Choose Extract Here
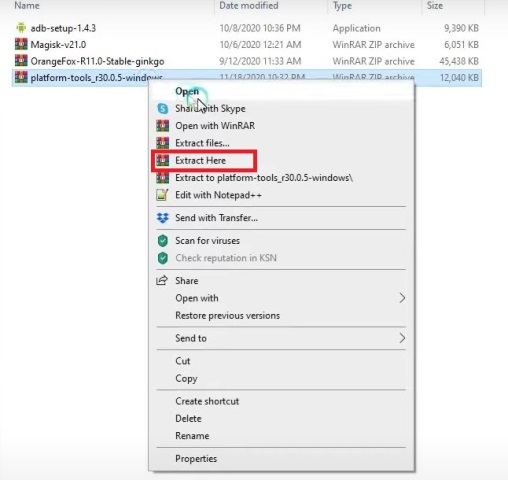 (281, 160)
